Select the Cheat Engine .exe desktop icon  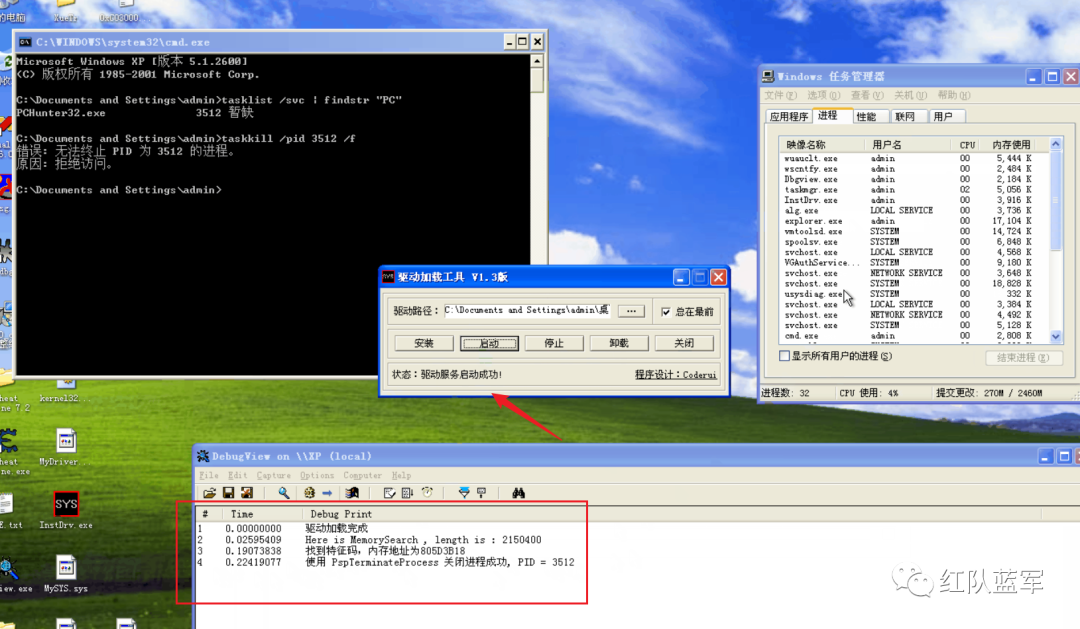click(12, 453)
